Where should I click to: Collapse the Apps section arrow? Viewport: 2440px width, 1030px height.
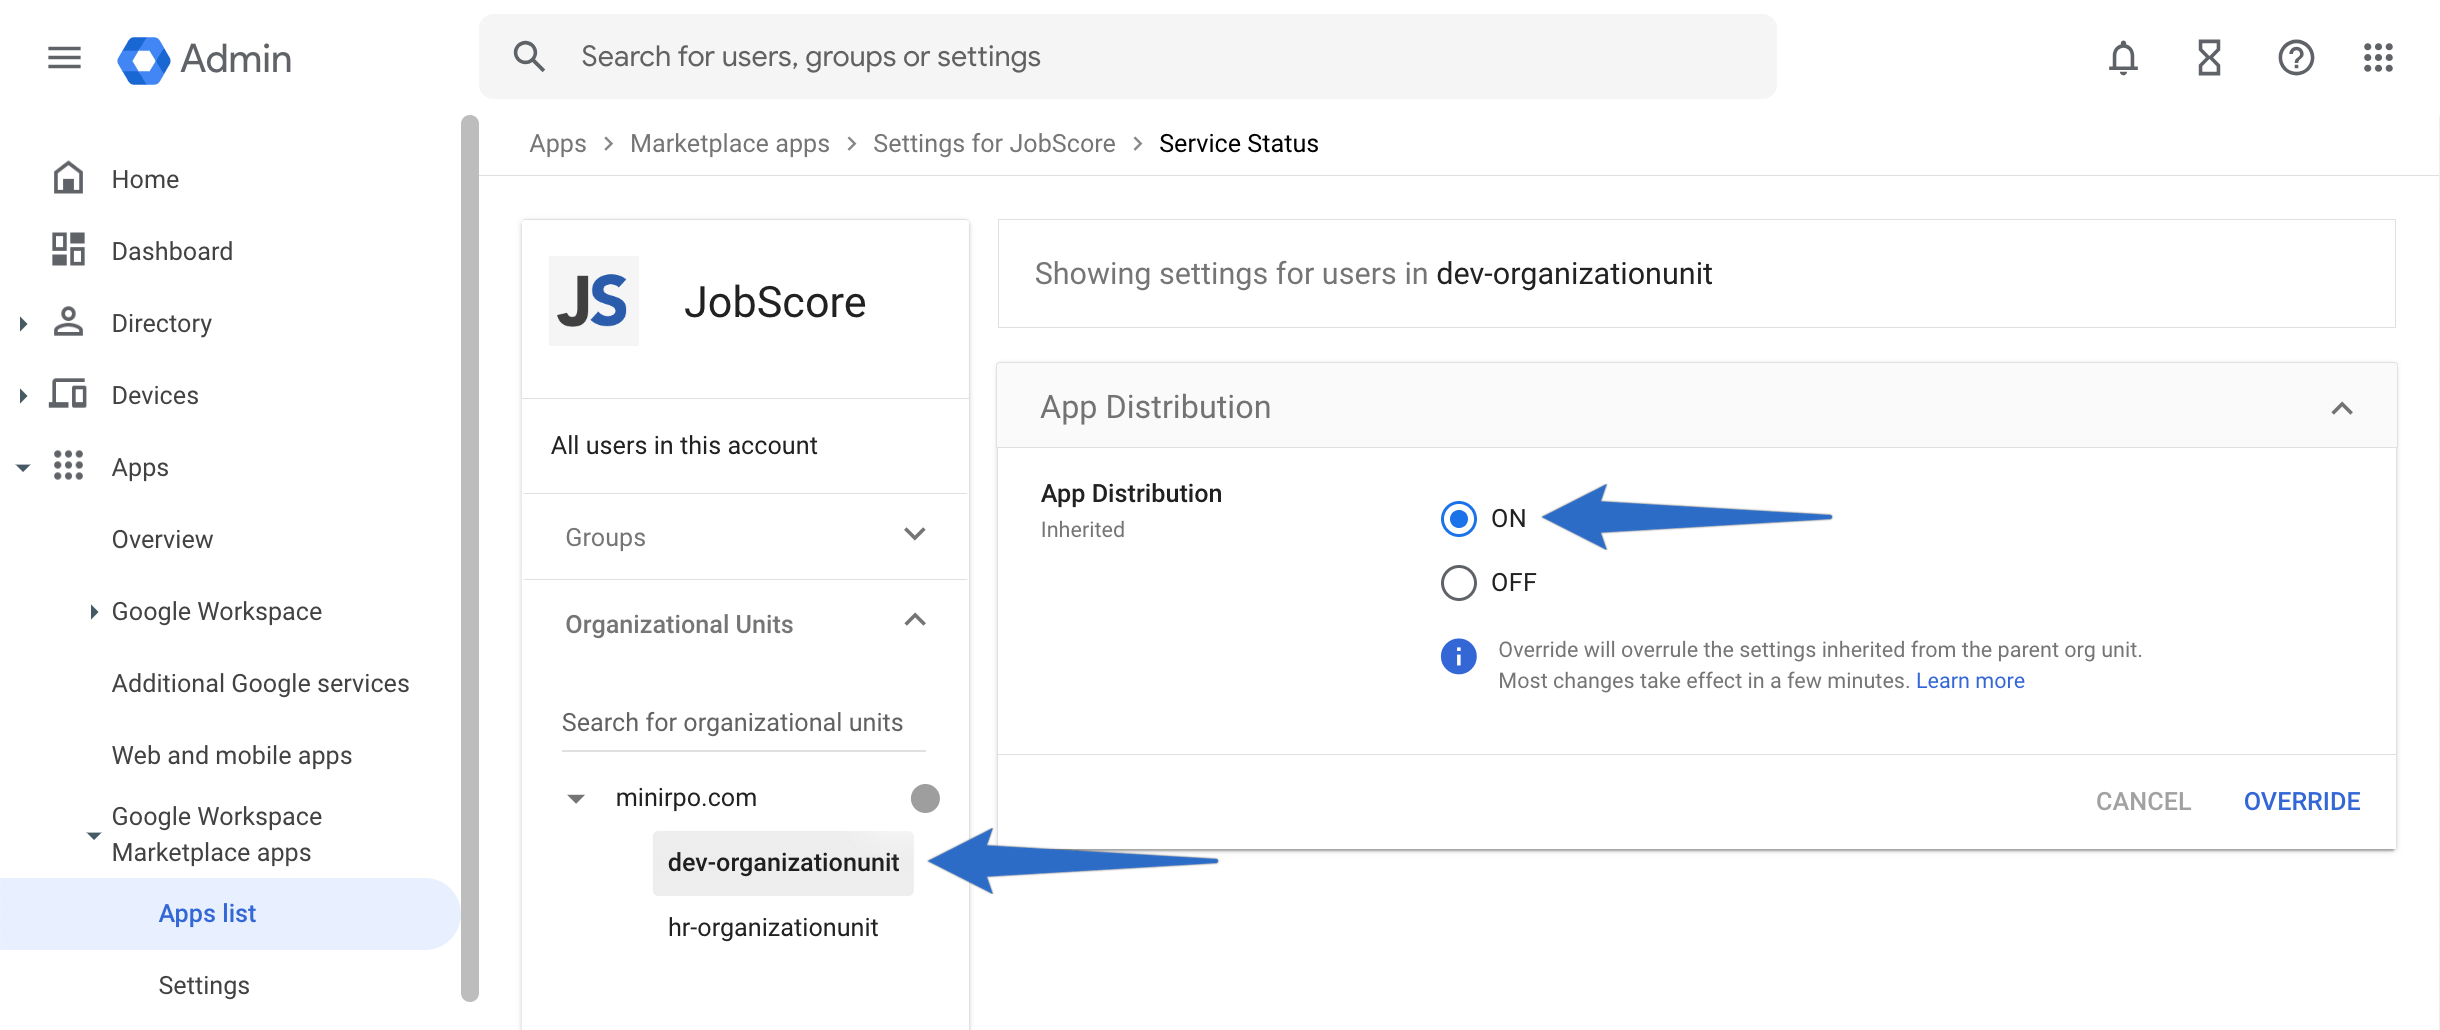pyautogui.click(x=23, y=467)
